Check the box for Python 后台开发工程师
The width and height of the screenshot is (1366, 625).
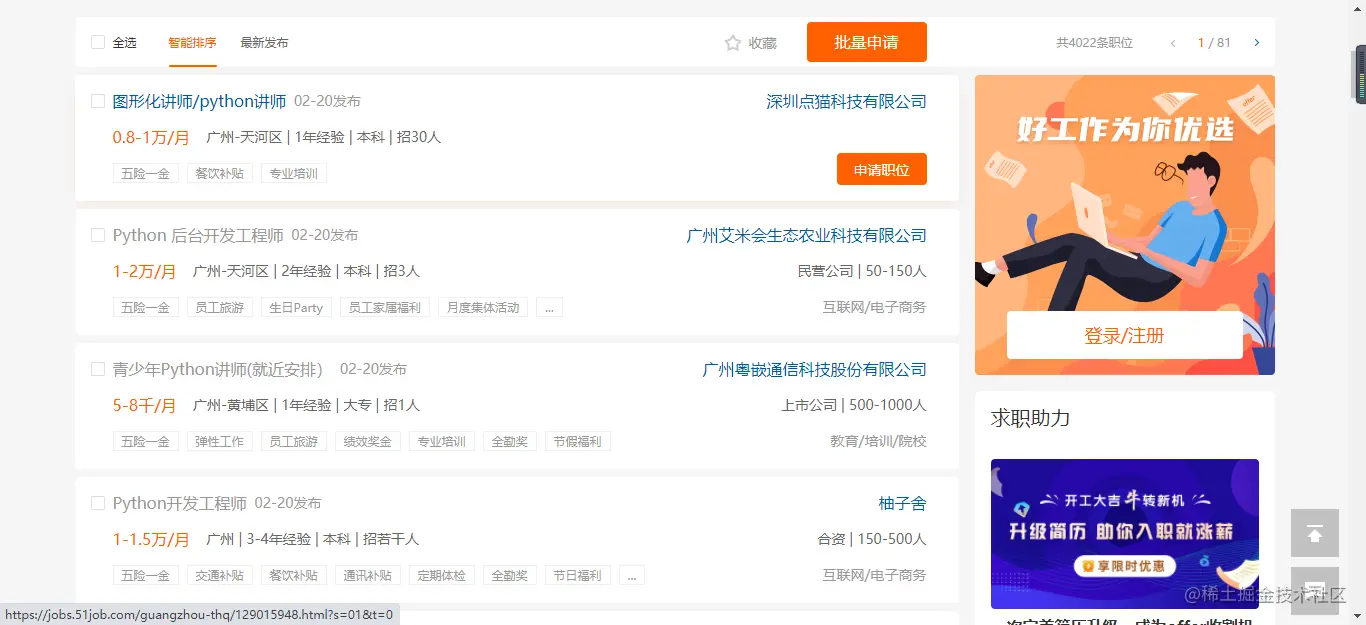(98, 235)
